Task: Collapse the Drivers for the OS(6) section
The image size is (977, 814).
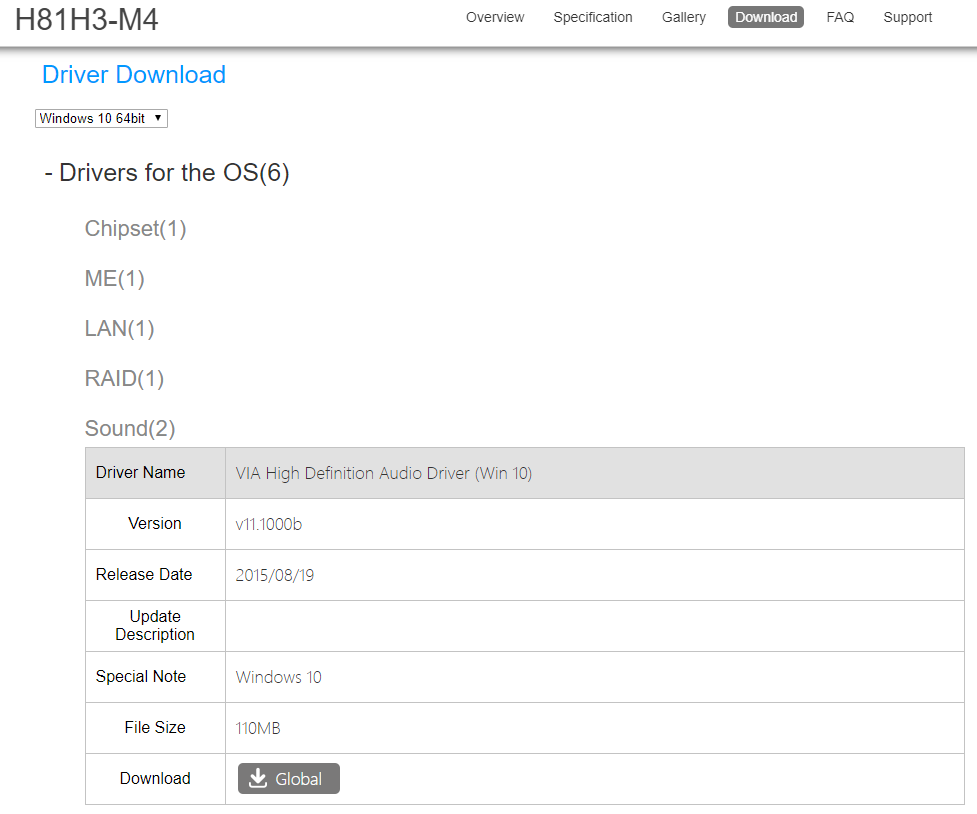Action: (x=167, y=173)
